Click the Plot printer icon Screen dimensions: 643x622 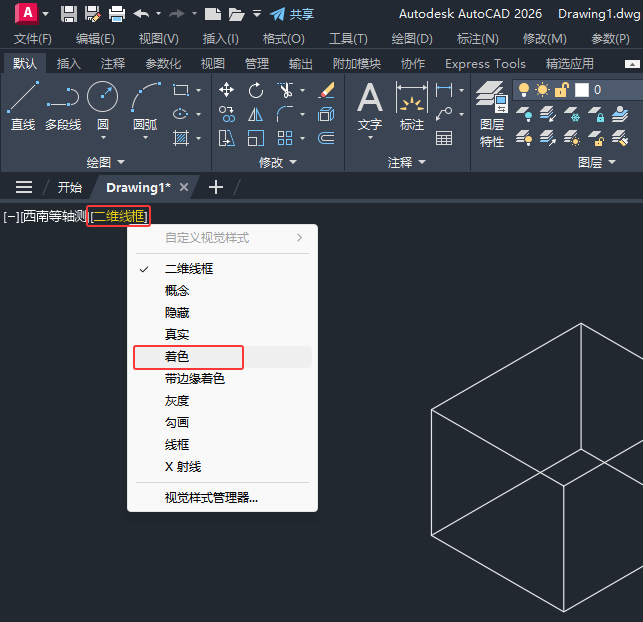point(117,14)
